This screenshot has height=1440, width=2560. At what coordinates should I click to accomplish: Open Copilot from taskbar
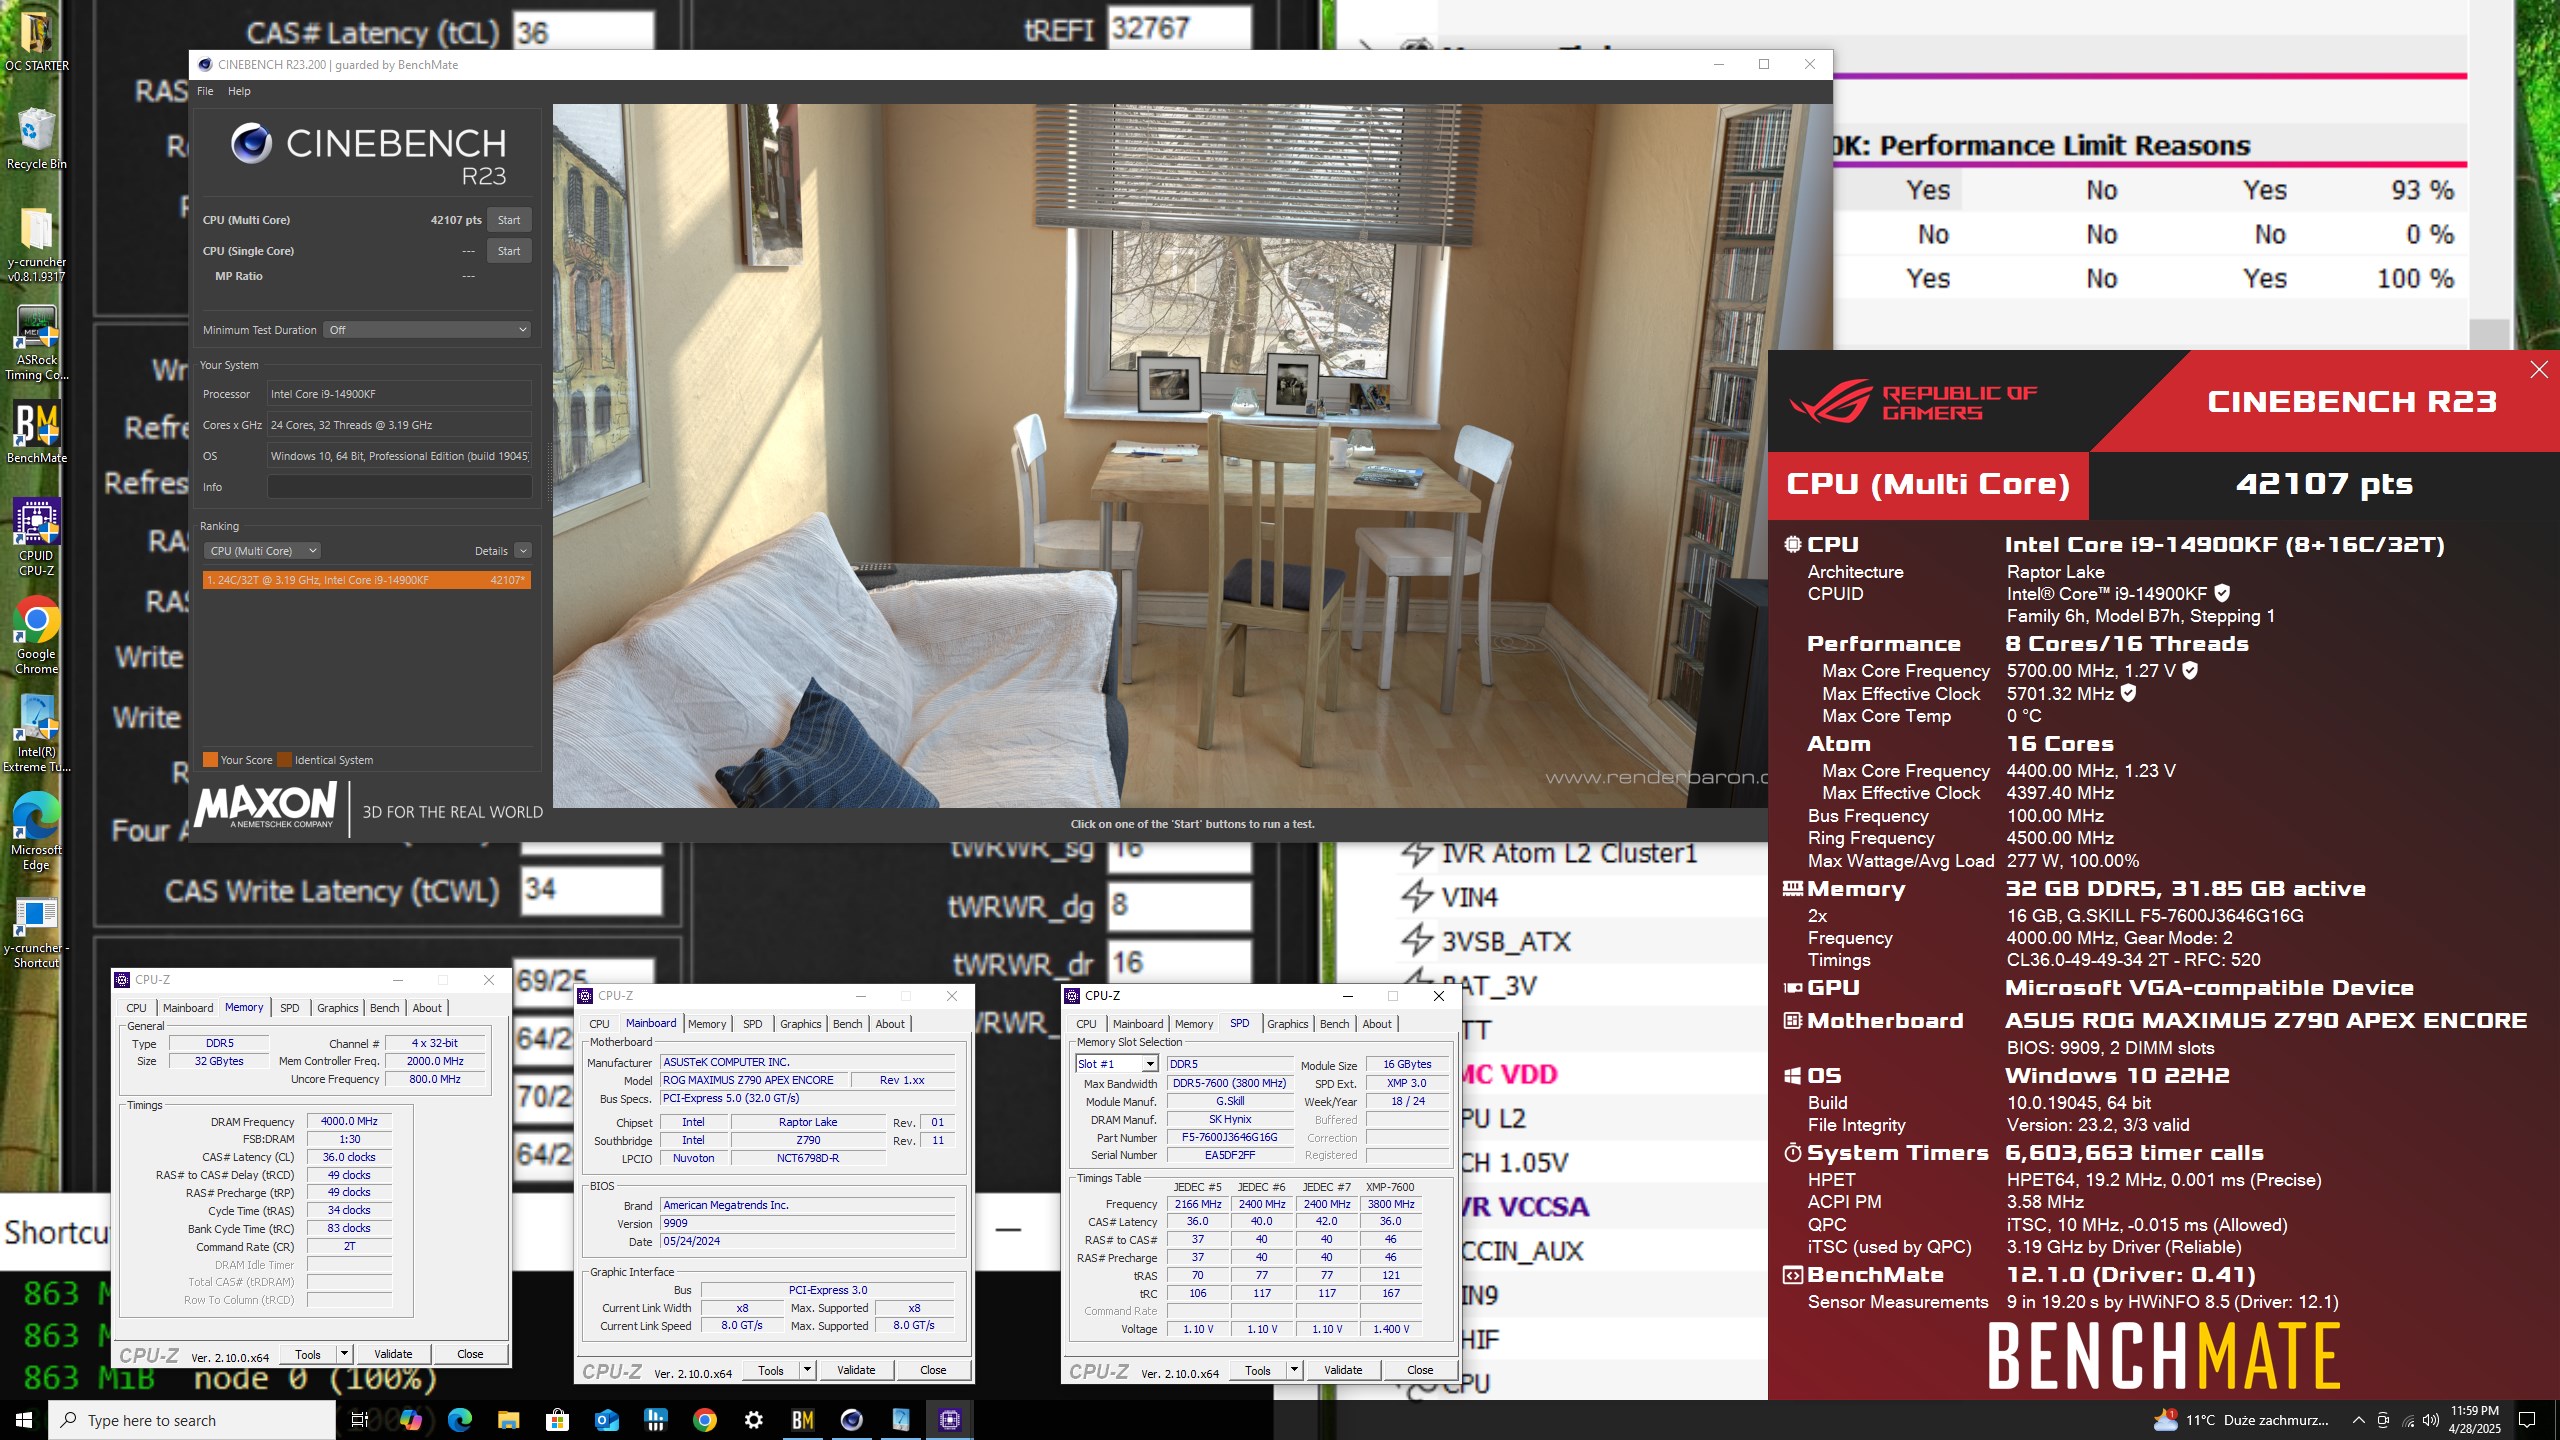click(410, 1420)
